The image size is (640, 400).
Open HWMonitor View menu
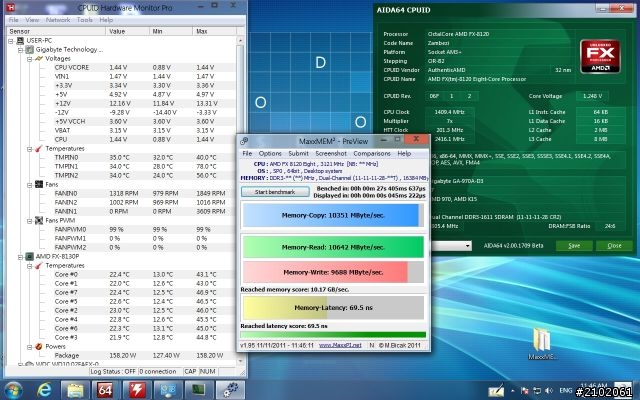32,20
